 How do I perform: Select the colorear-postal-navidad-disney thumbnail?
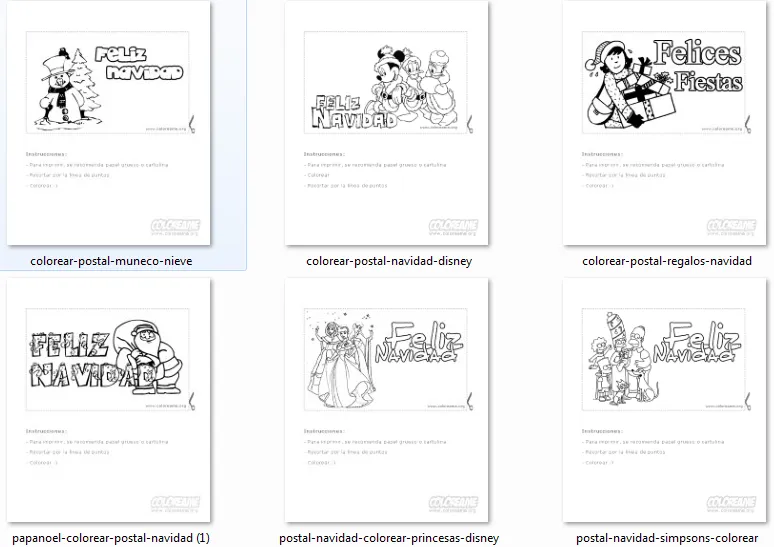tap(387, 123)
